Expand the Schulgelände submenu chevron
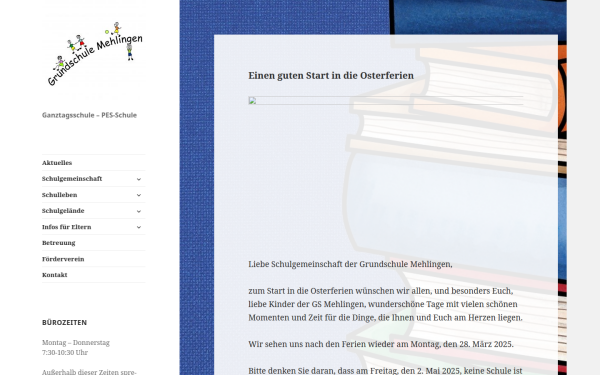Viewport: 600px width, 375px height. (x=139, y=211)
